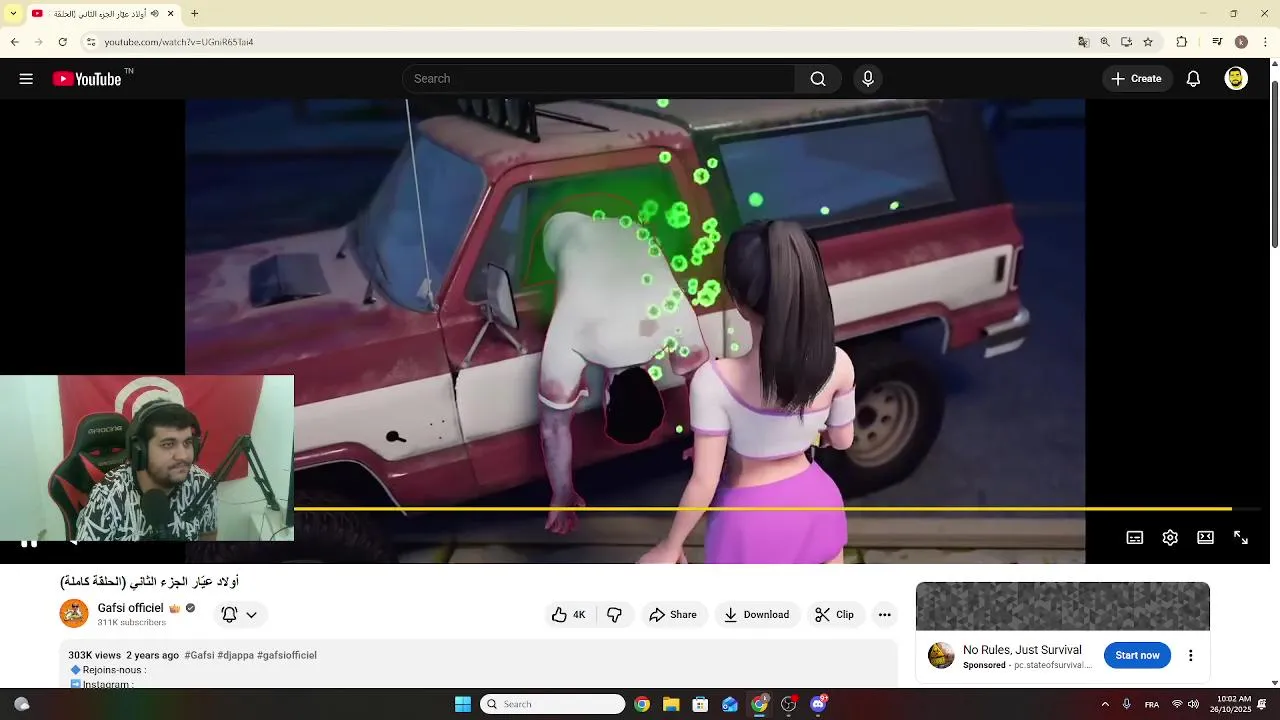The image size is (1280, 720).
Task: Open the Gafsi officiel channel name
Action: [130, 608]
